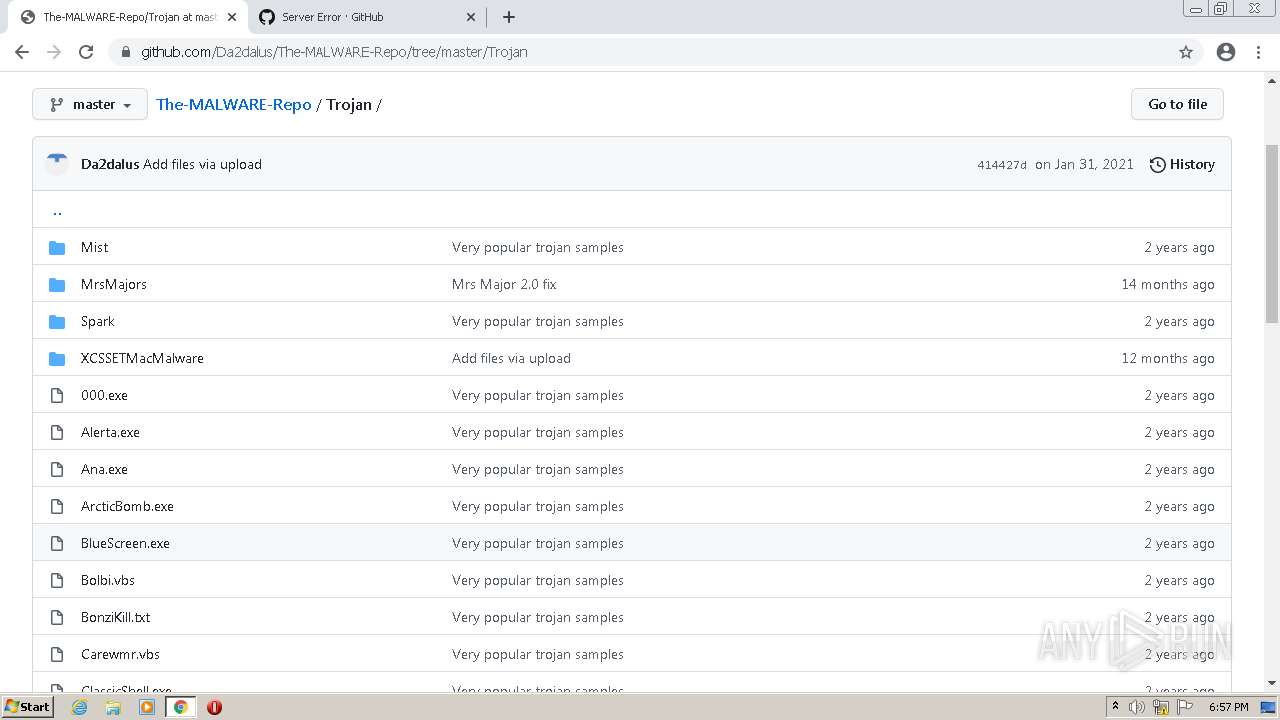Open Chrome's three-dot menu
1280x720 pixels.
tap(1258, 52)
